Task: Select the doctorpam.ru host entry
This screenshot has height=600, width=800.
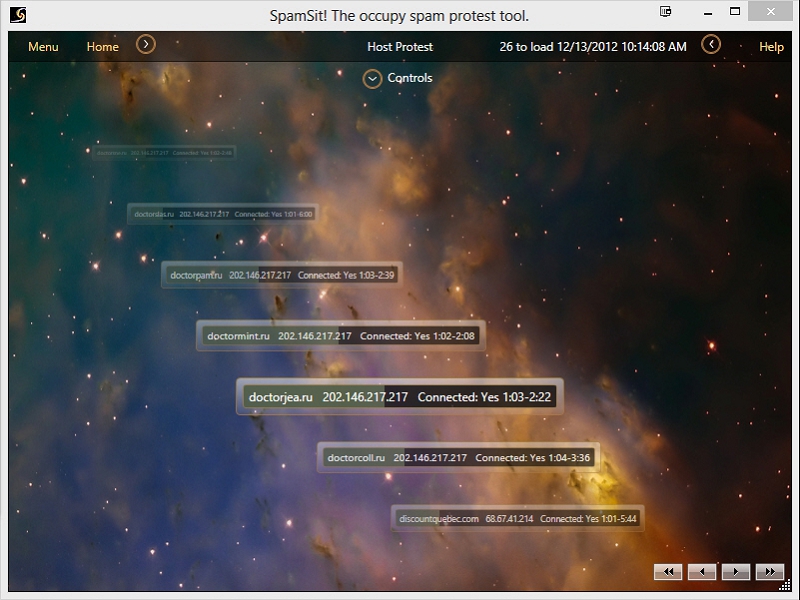Action: pos(282,275)
